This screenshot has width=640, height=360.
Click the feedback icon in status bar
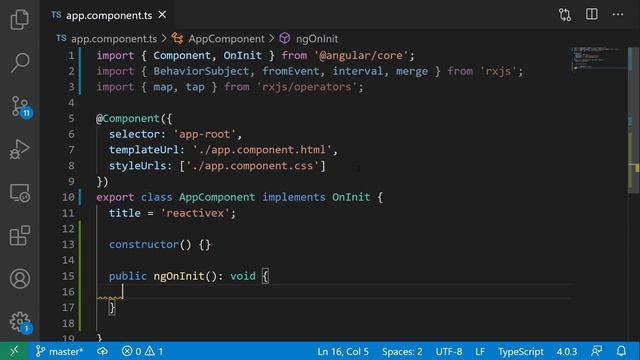(x=596, y=351)
